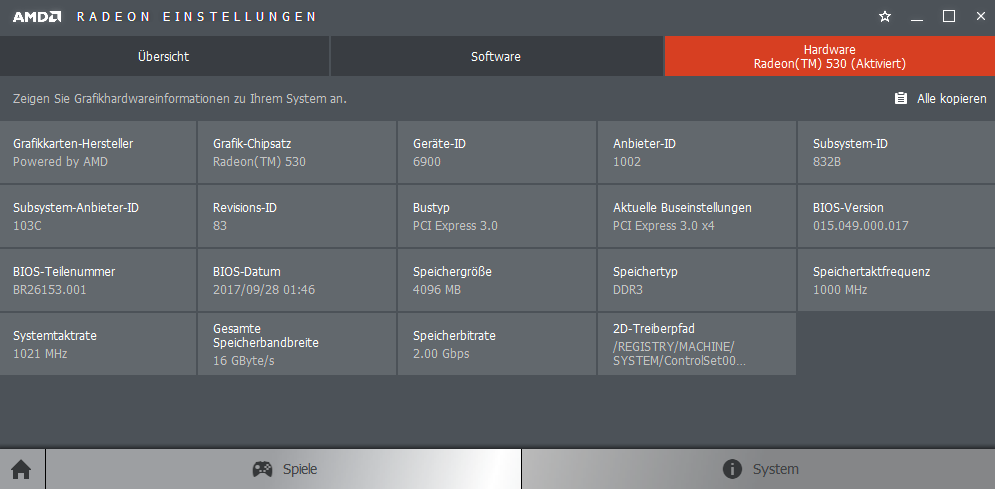Image resolution: width=995 pixels, height=489 pixels.
Task: Go to the home screen icon
Action: 22,469
